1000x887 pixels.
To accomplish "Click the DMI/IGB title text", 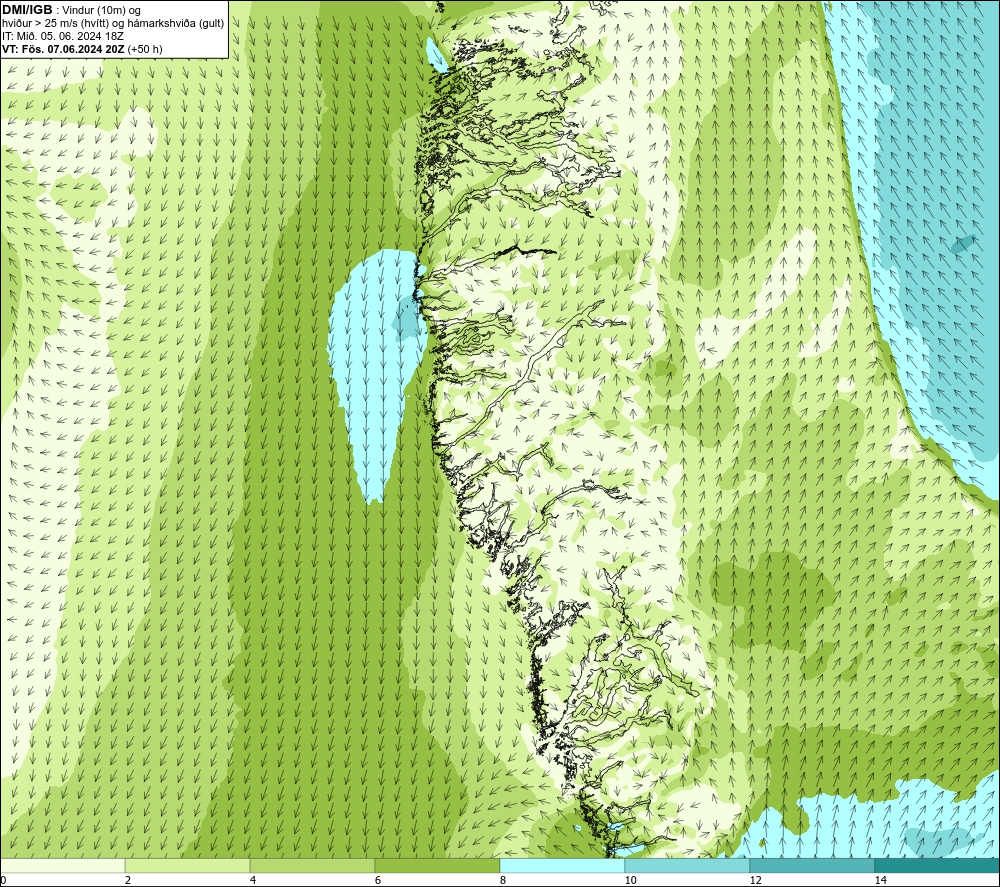I will (x=27, y=10).
